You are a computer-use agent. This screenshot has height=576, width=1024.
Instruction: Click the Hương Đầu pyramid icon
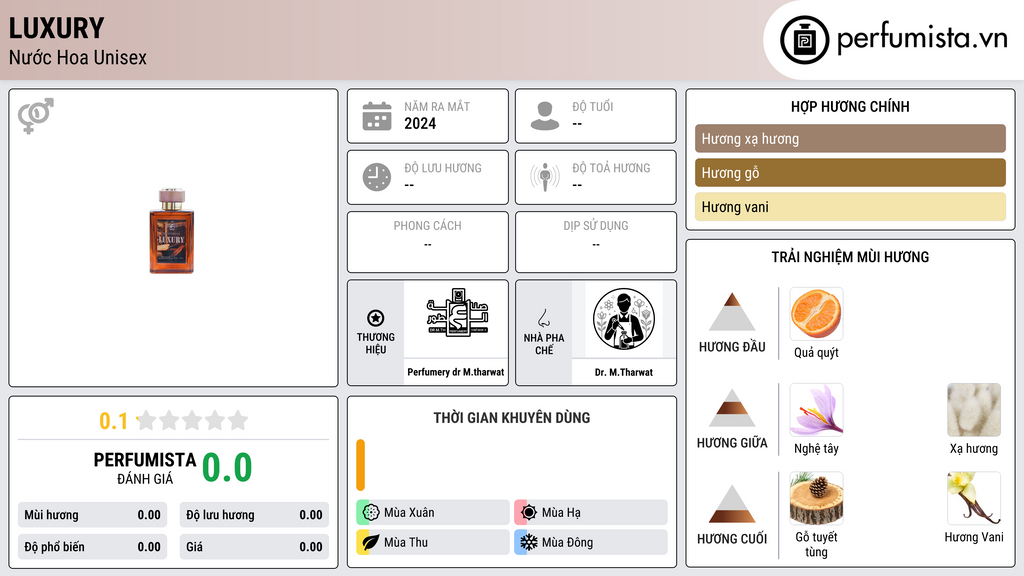tap(732, 312)
